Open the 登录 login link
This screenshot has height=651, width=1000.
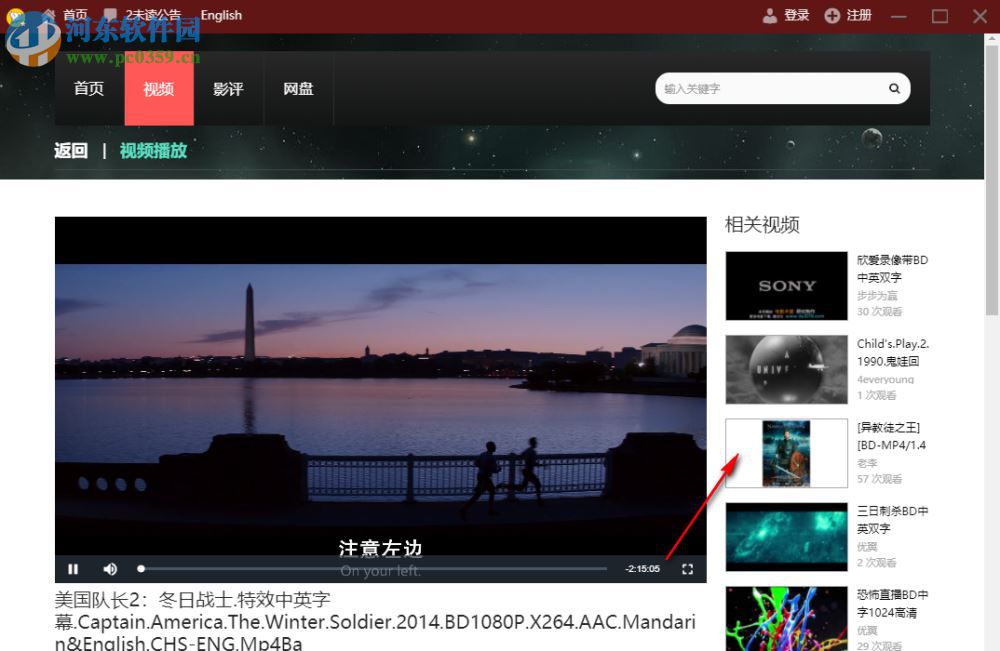[786, 15]
